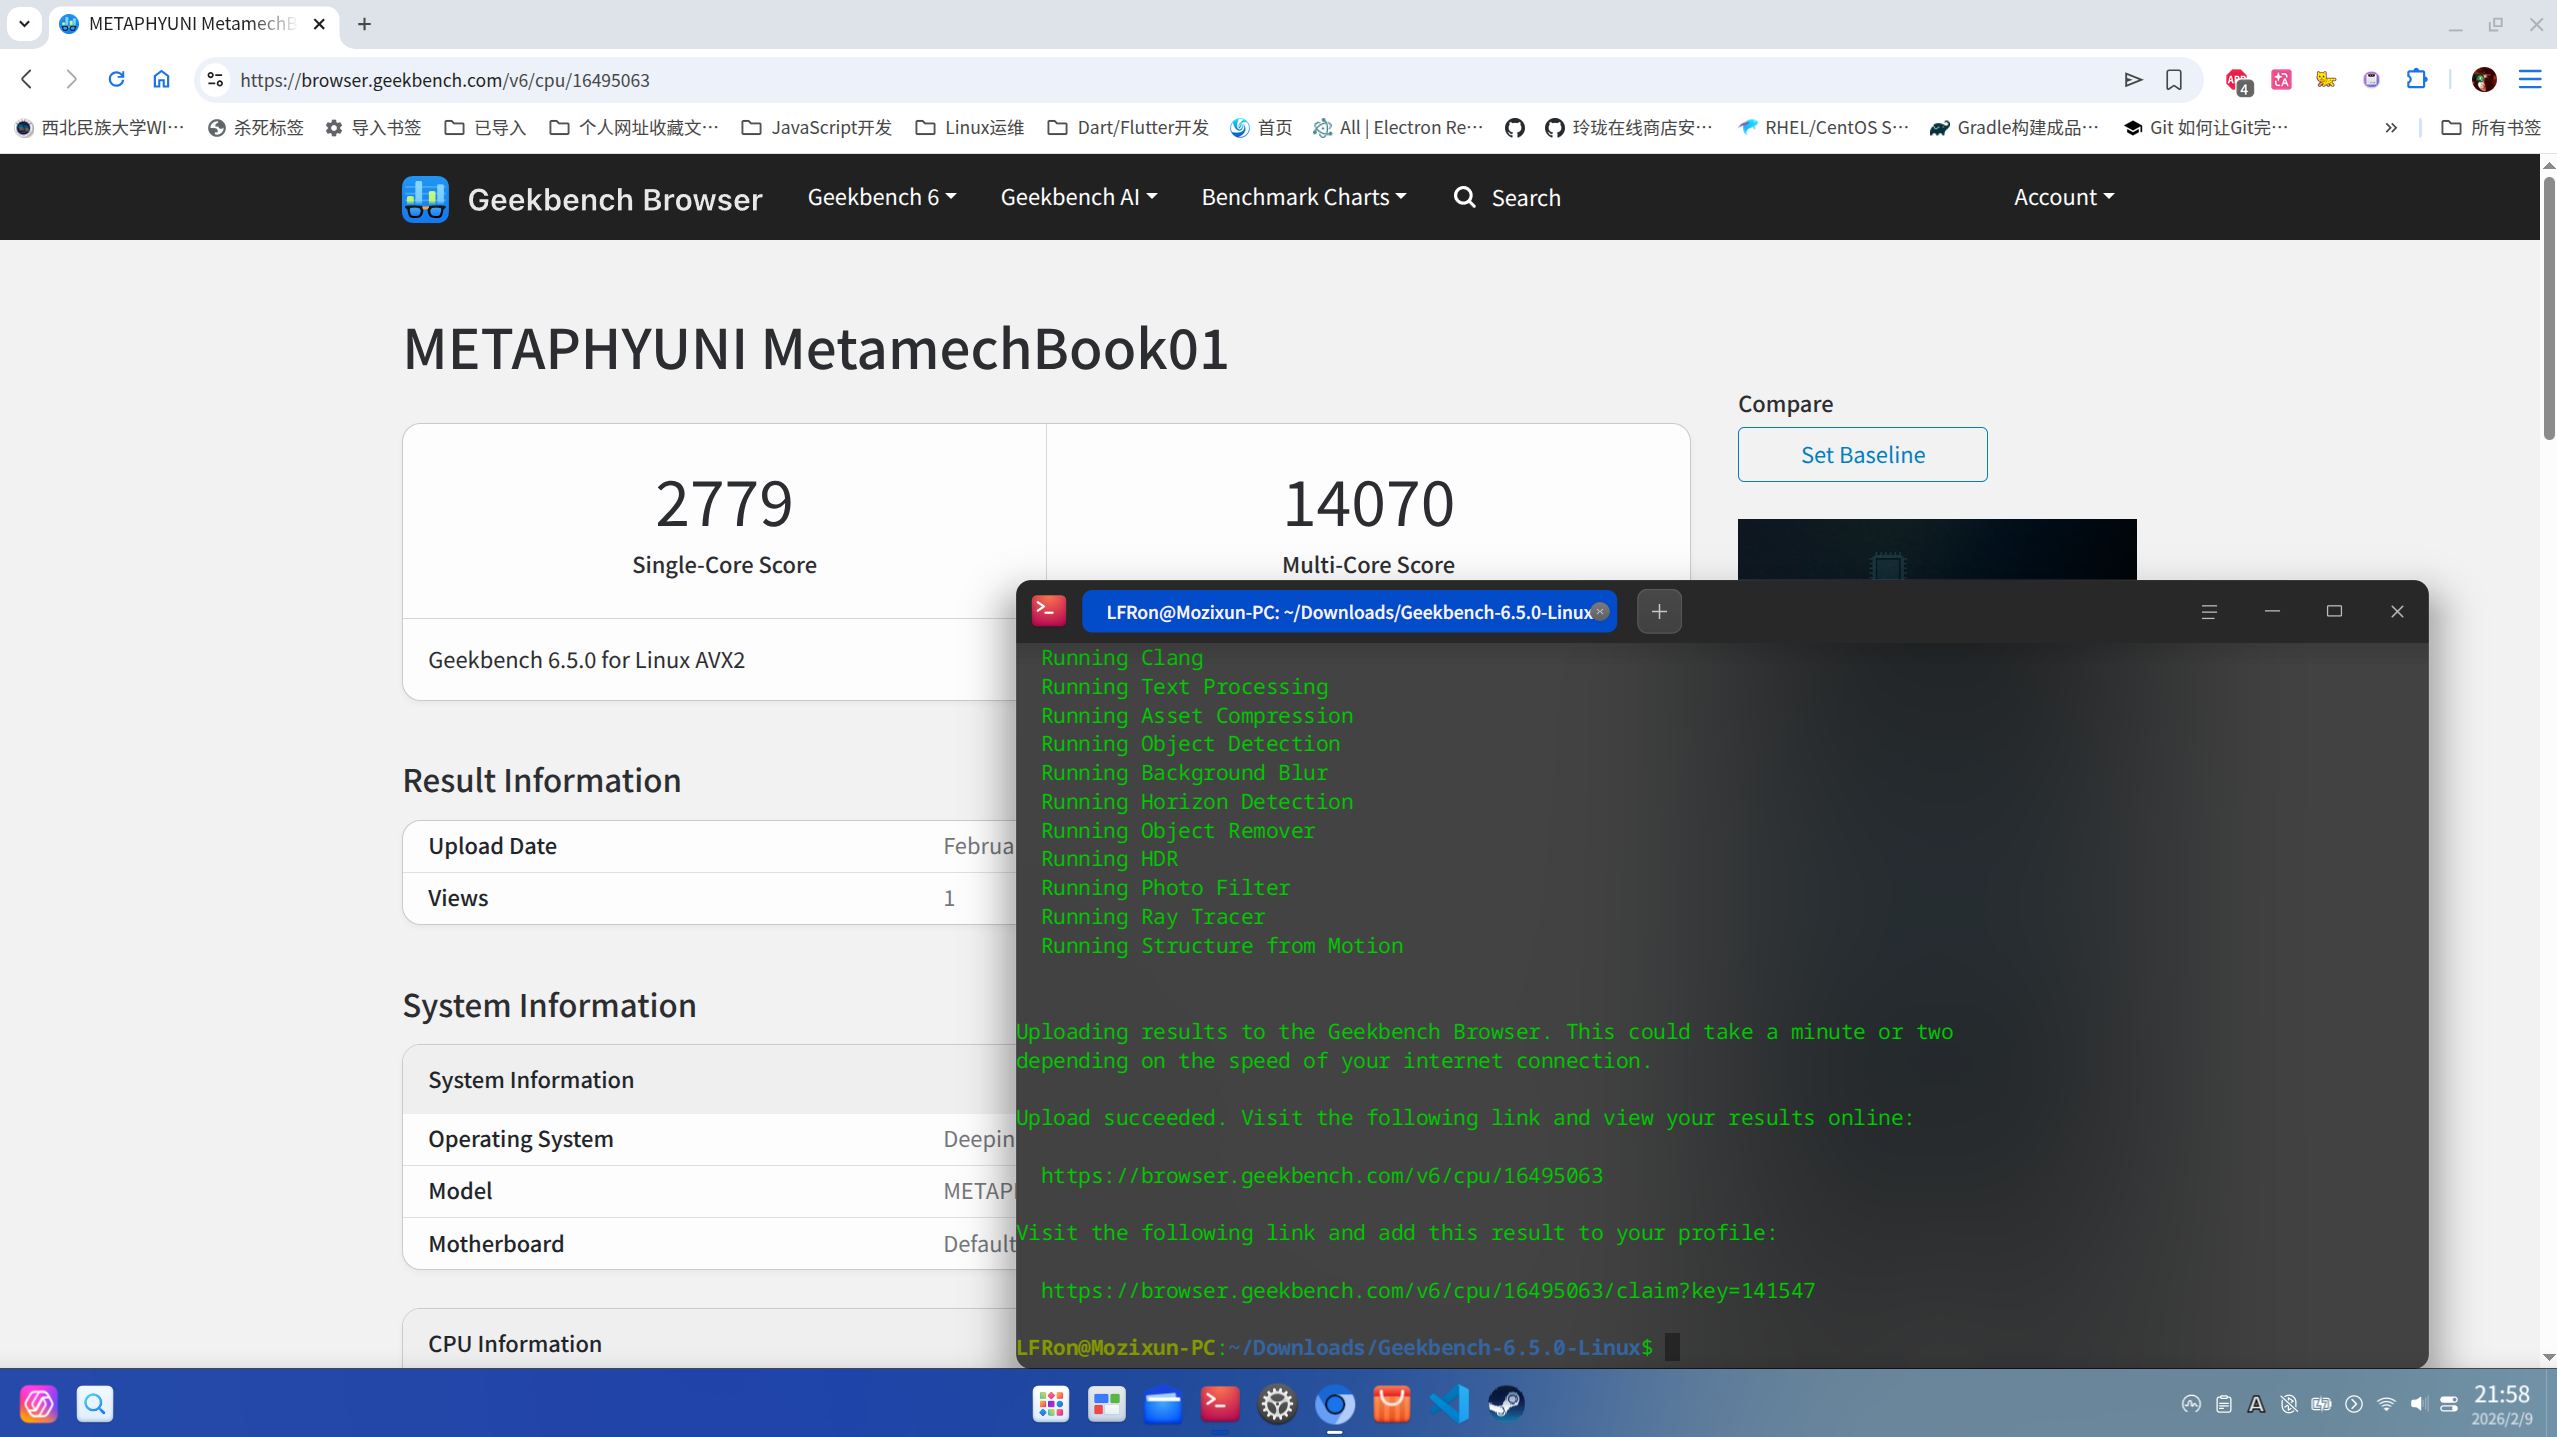The width and height of the screenshot is (2557, 1437).
Task: Close the terminal tab with its x
Action: tap(1600, 612)
